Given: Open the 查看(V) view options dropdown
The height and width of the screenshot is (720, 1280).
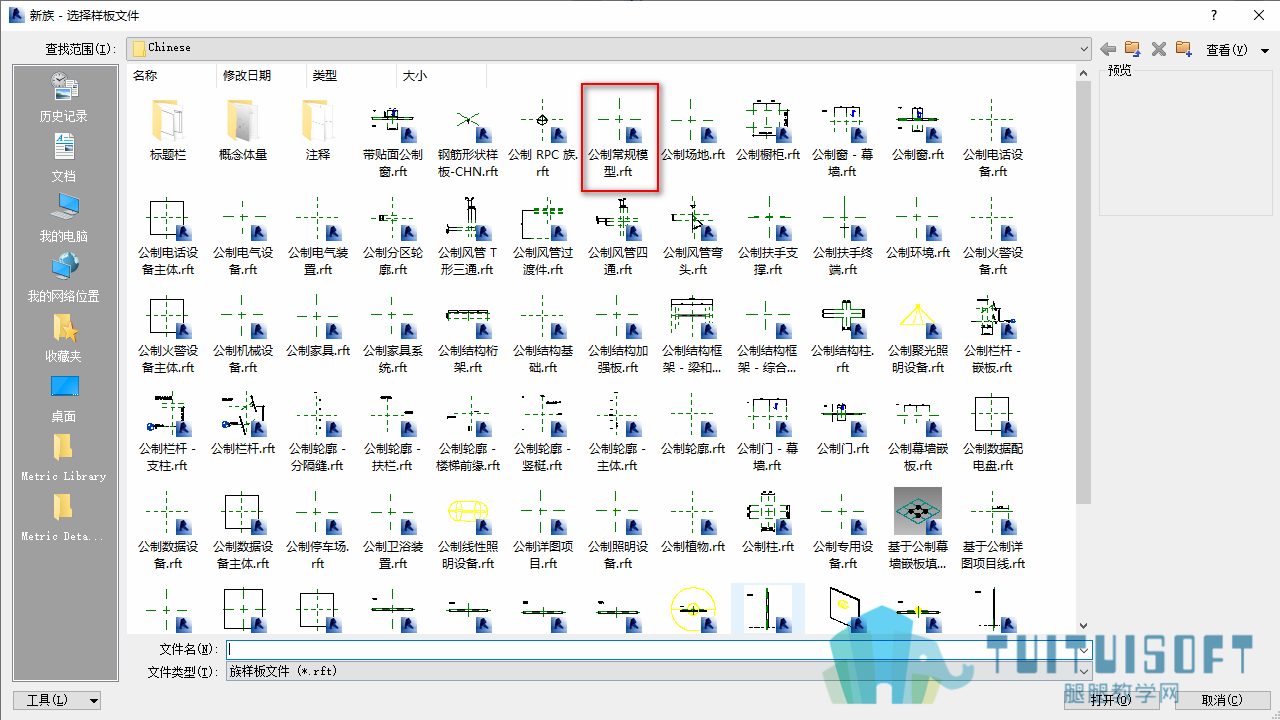Looking at the screenshot, I should tap(1237, 50).
